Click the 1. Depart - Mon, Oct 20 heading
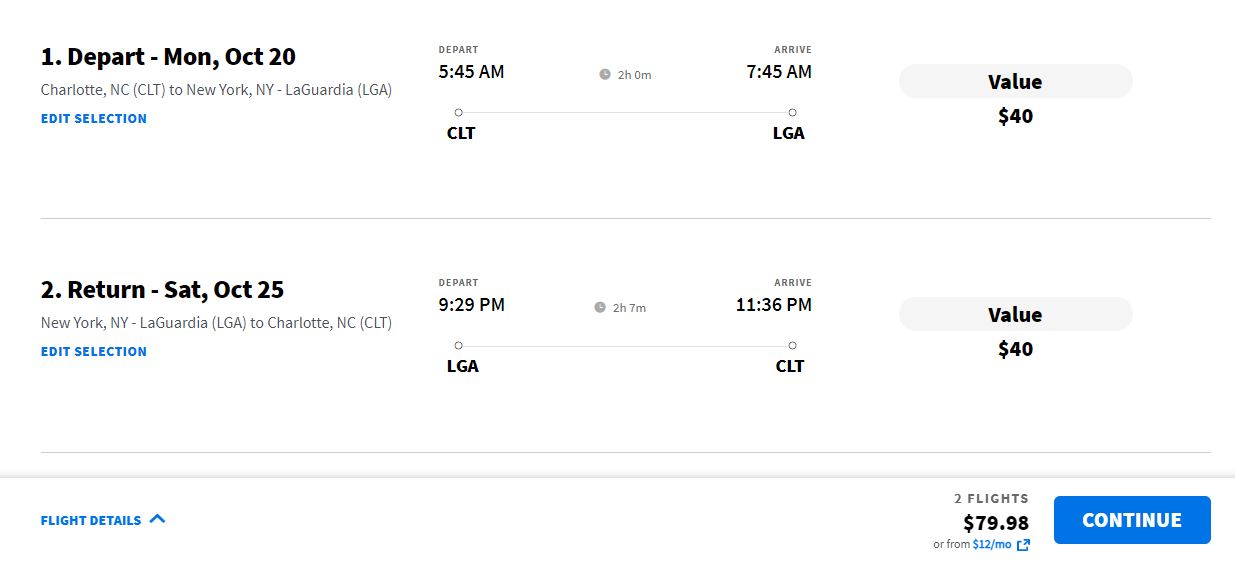The height and width of the screenshot is (561, 1235). click(168, 56)
